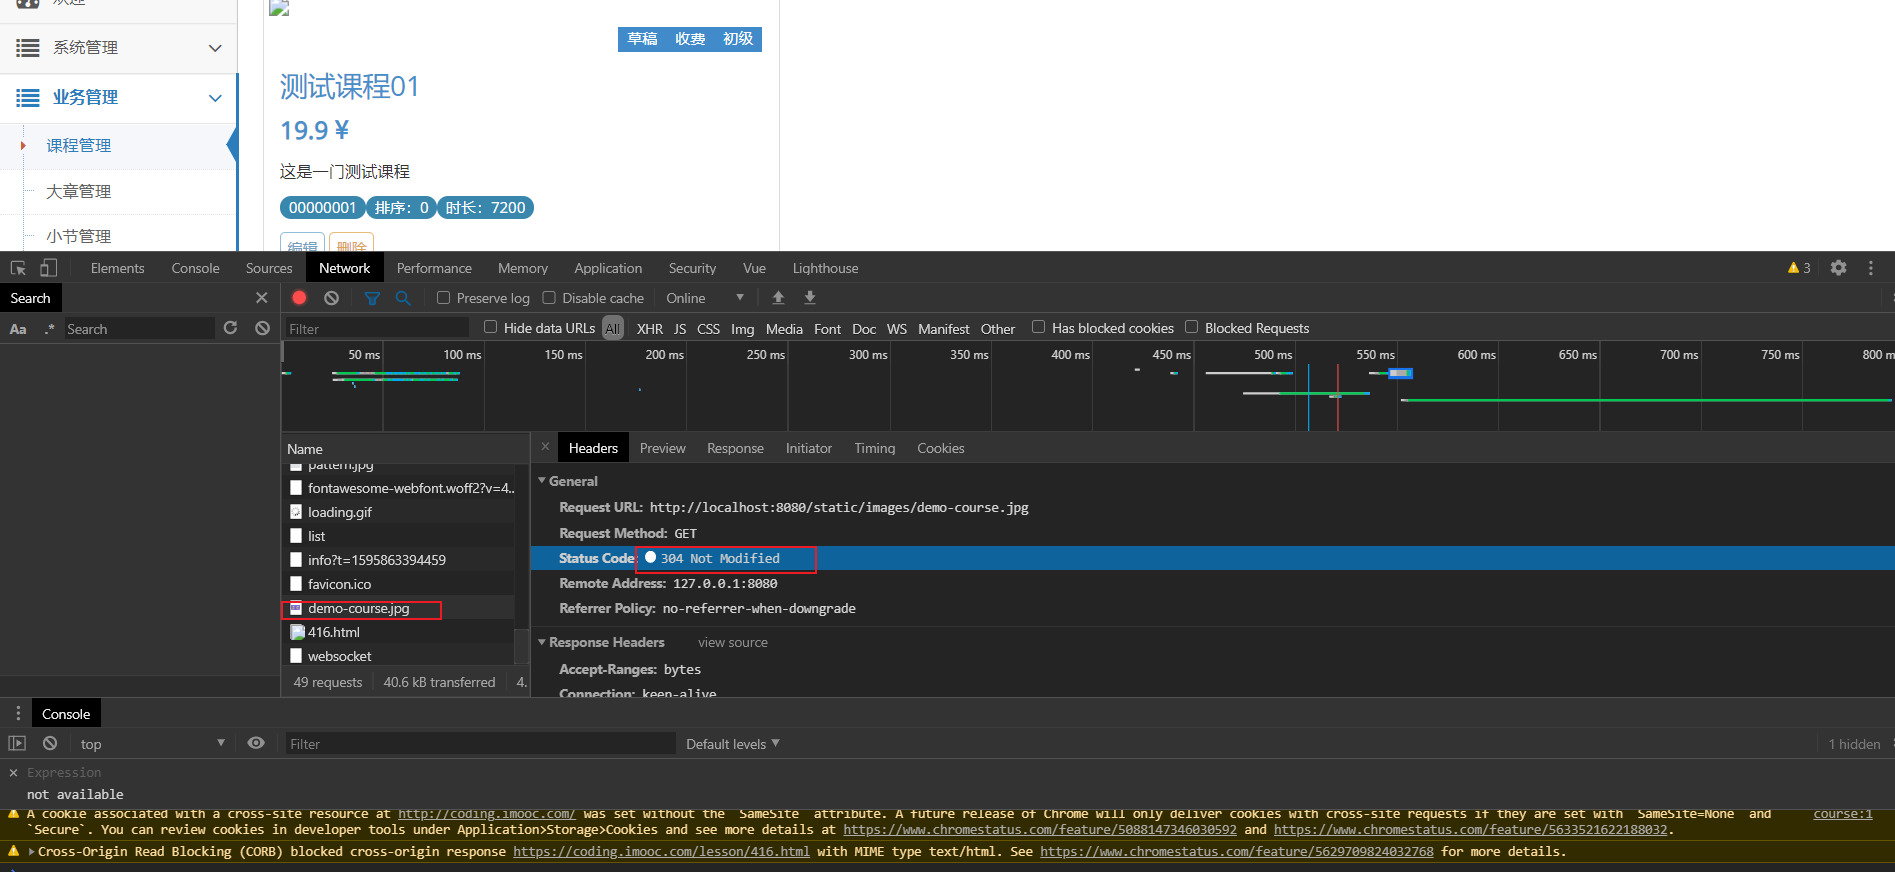Image resolution: width=1895 pixels, height=872 pixels.
Task: Toggle match case Aa button
Action: pyautogui.click(x=18, y=329)
